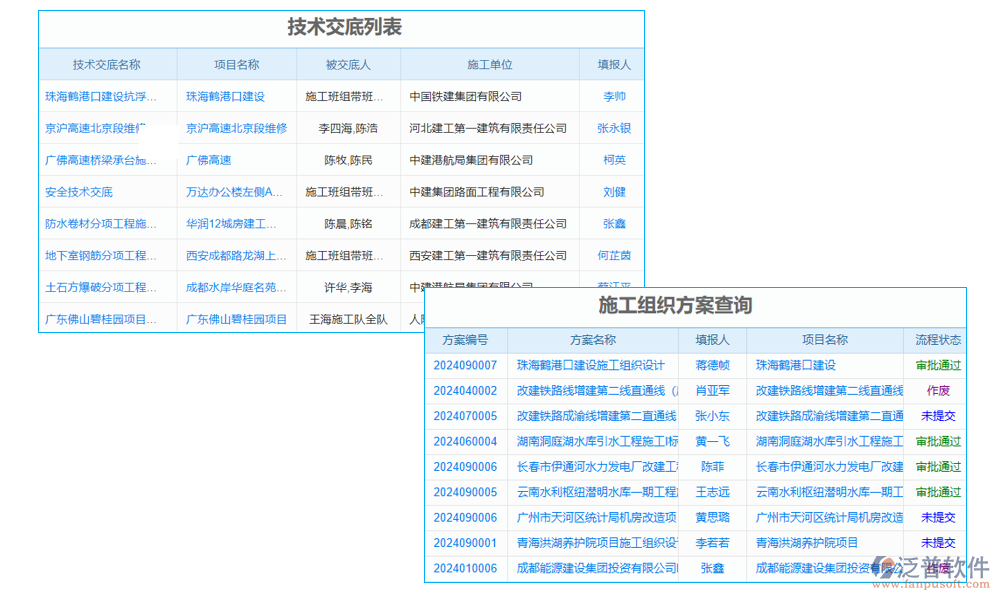The width and height of the screenshot is (1000, 600).
Task: Open the 京沪高速北京段维修 project link
Action: coord(236,128)
